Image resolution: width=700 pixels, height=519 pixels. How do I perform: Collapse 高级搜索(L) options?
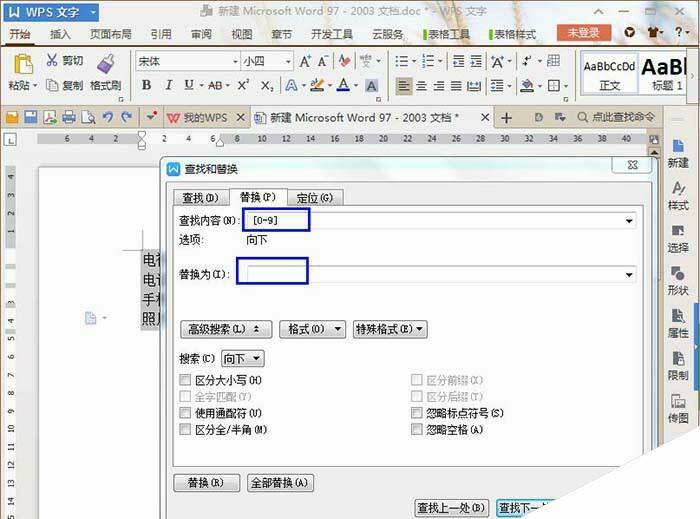[226, 329]
